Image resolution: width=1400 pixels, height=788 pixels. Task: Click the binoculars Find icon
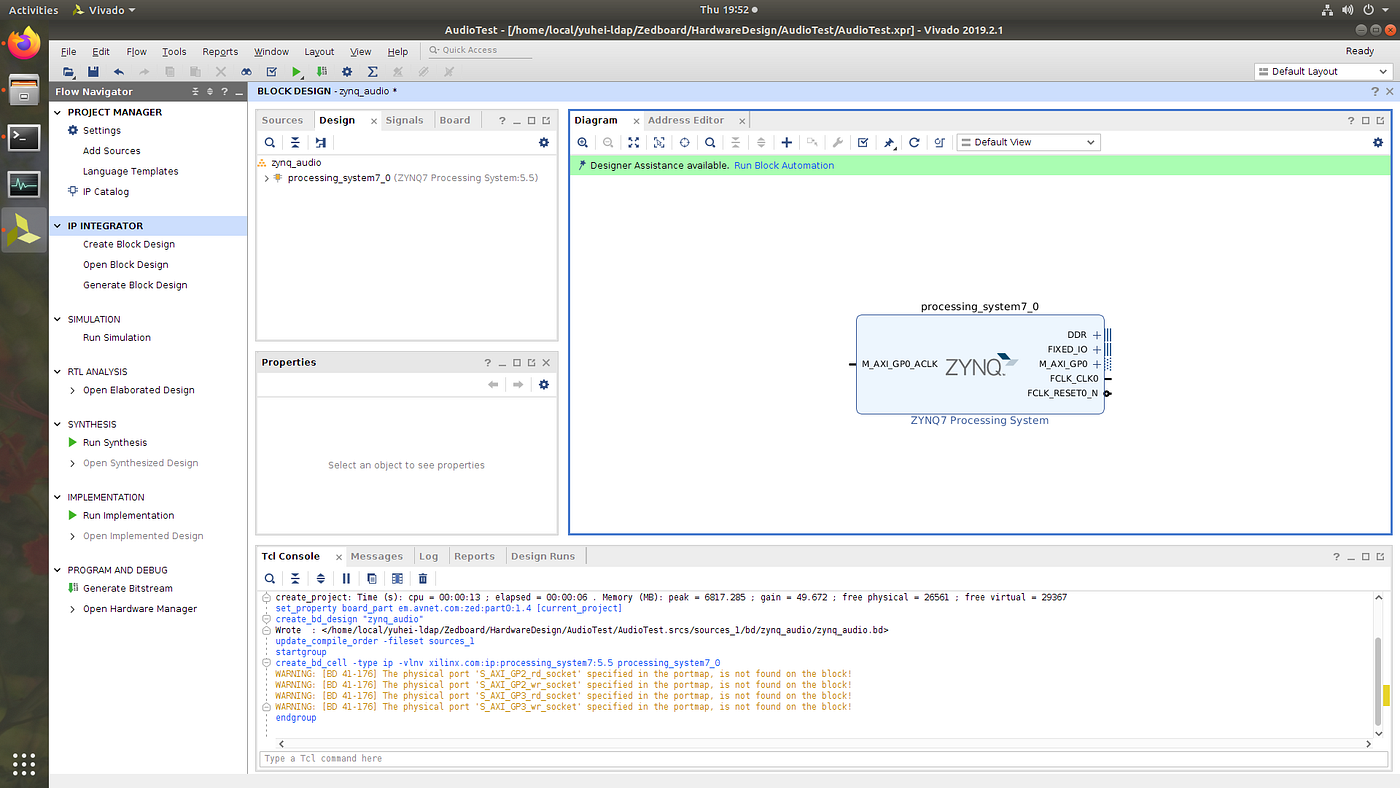[x=246, y=72]
